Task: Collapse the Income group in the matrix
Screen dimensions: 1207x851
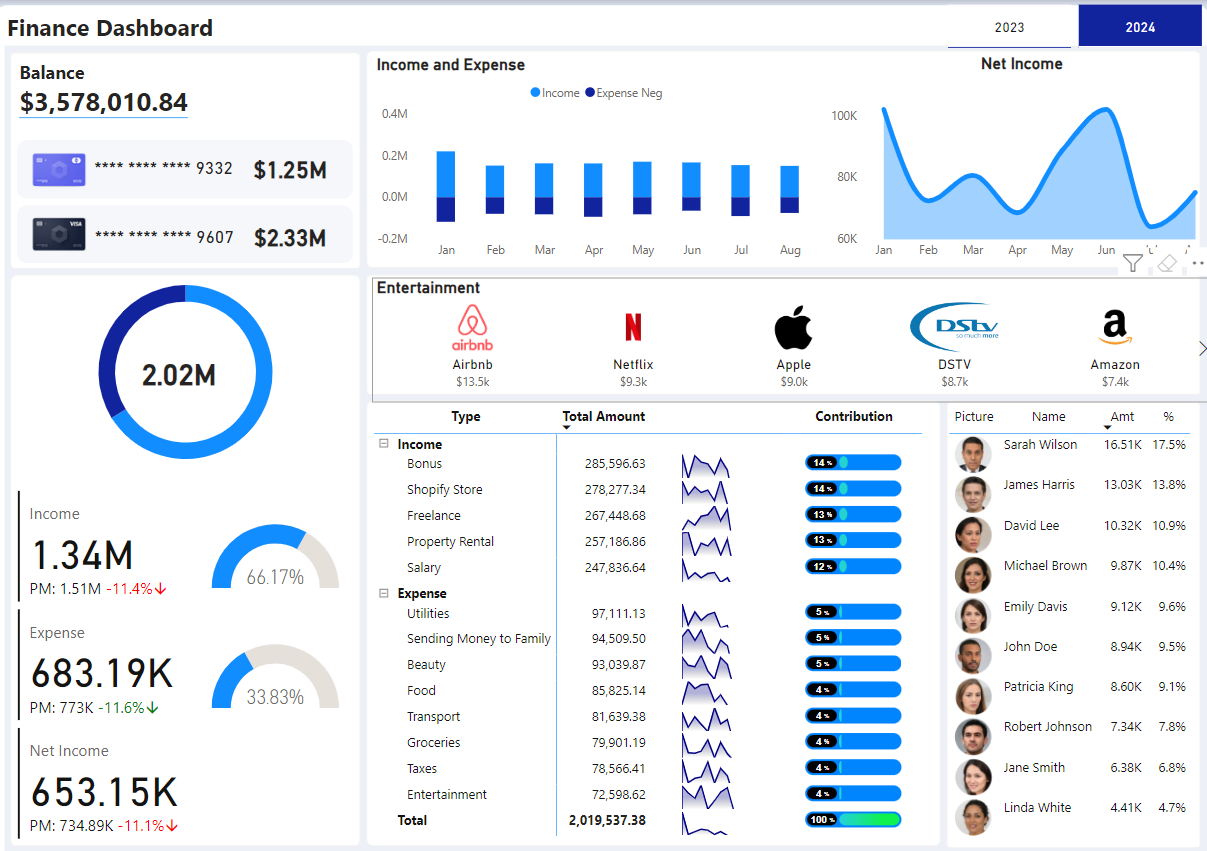Action: point(384,444)
